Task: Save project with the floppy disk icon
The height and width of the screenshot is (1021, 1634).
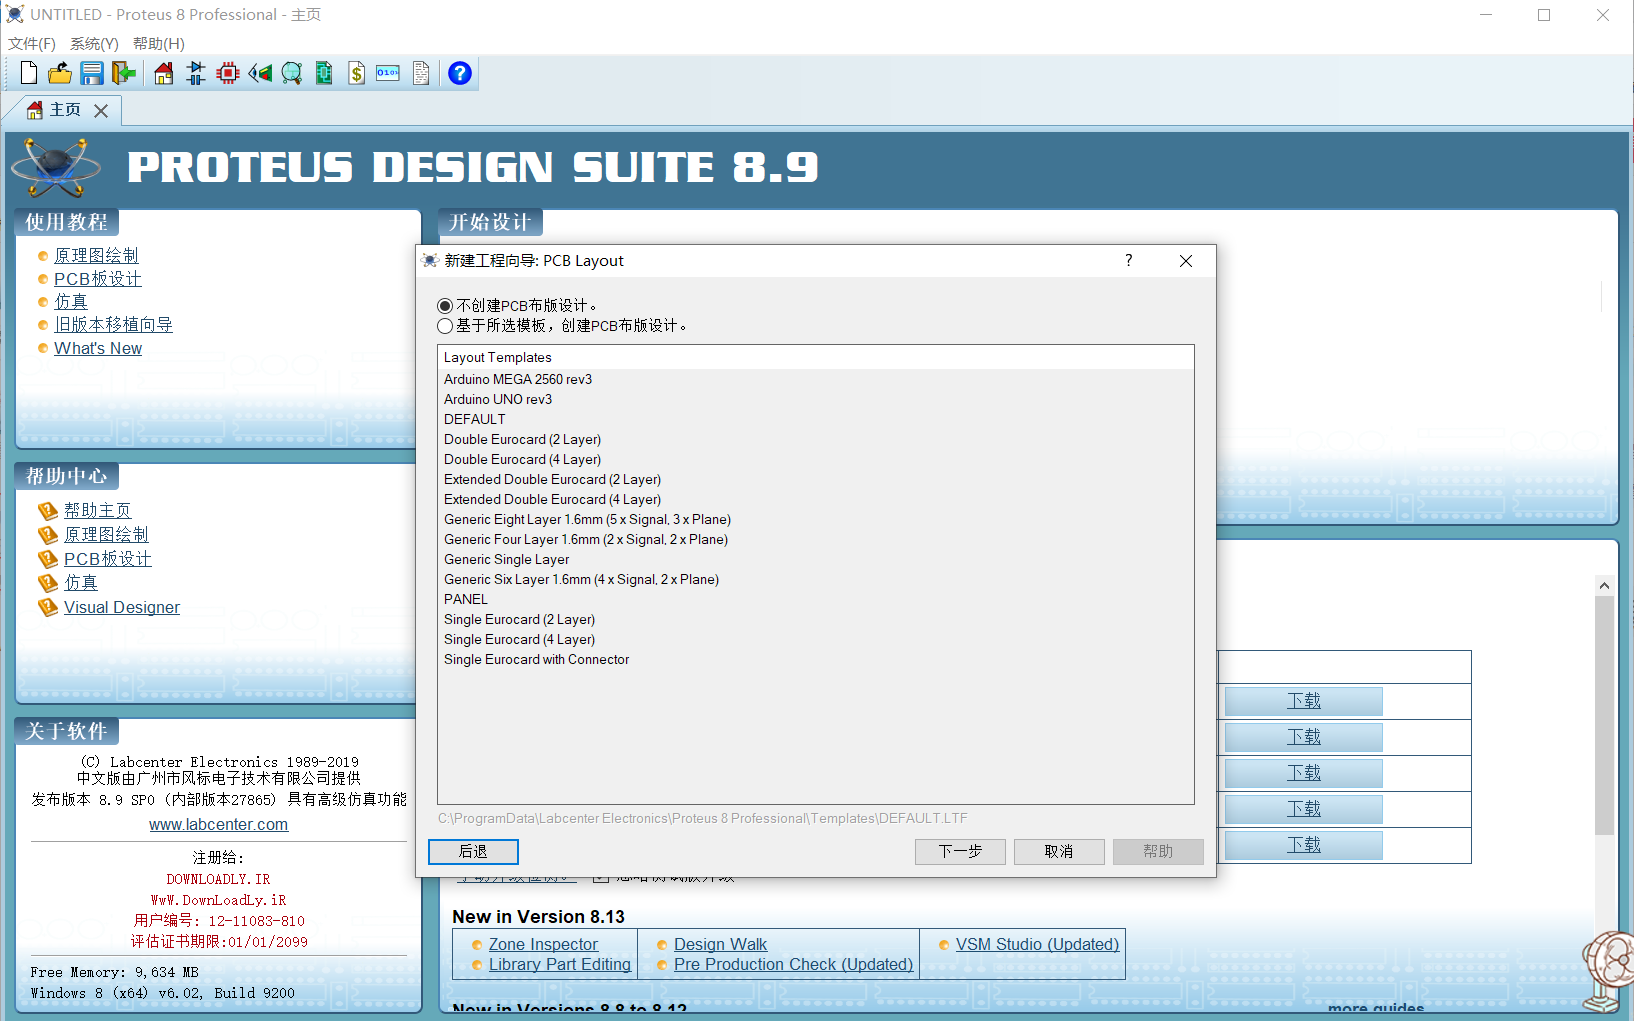Action: [92, 73]
